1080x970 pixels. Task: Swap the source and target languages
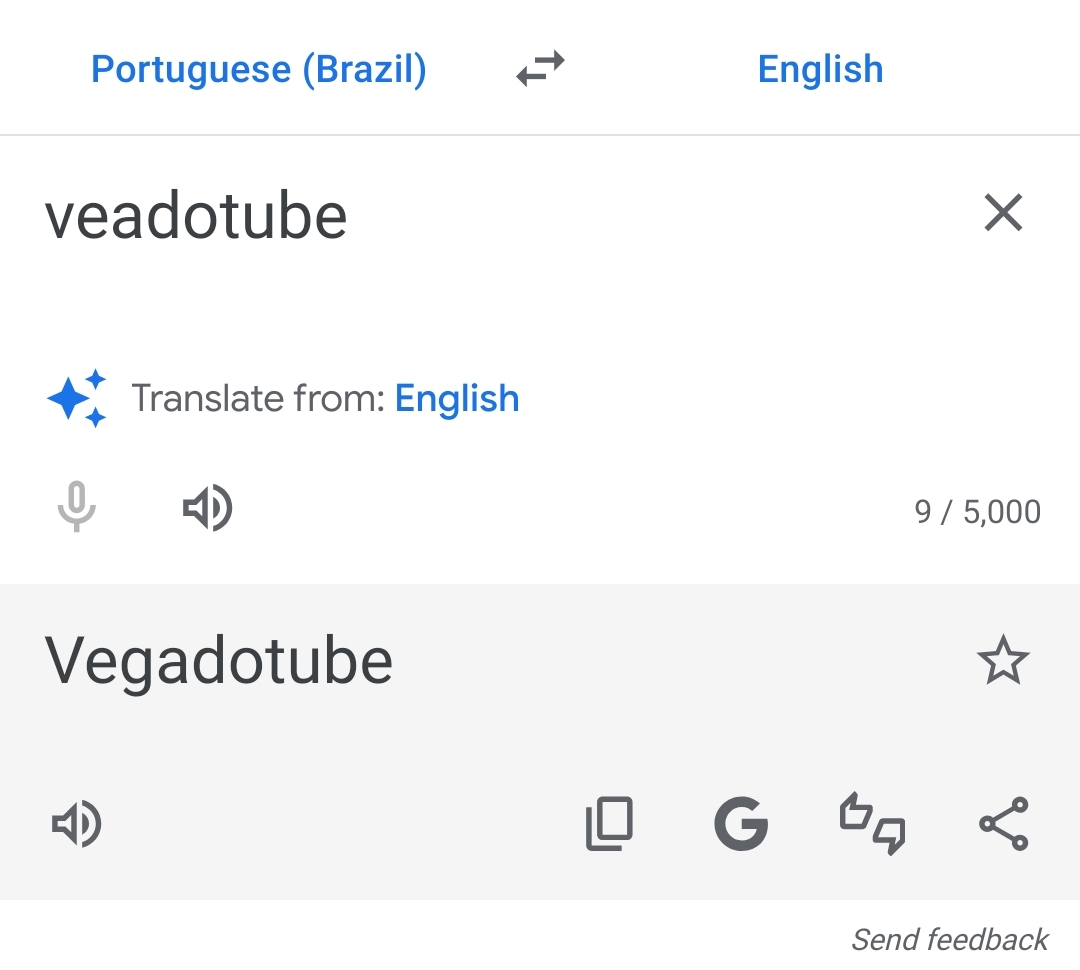[540, 69]
